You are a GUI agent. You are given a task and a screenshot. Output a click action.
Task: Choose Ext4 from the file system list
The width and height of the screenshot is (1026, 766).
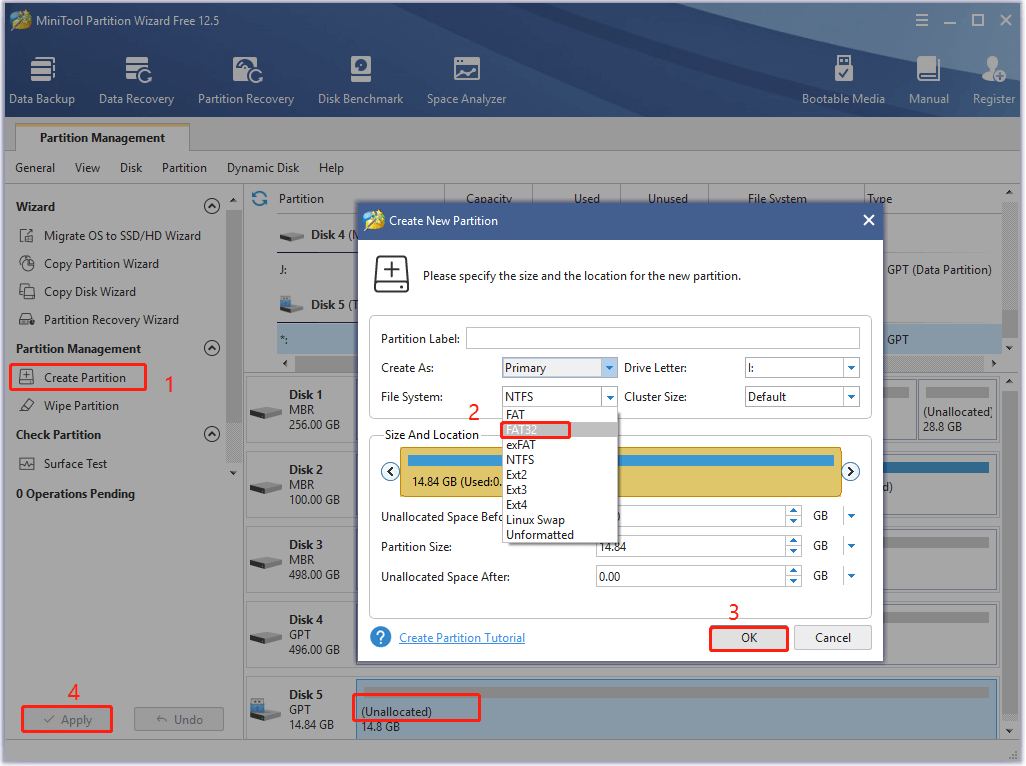[x=559, y=505]
